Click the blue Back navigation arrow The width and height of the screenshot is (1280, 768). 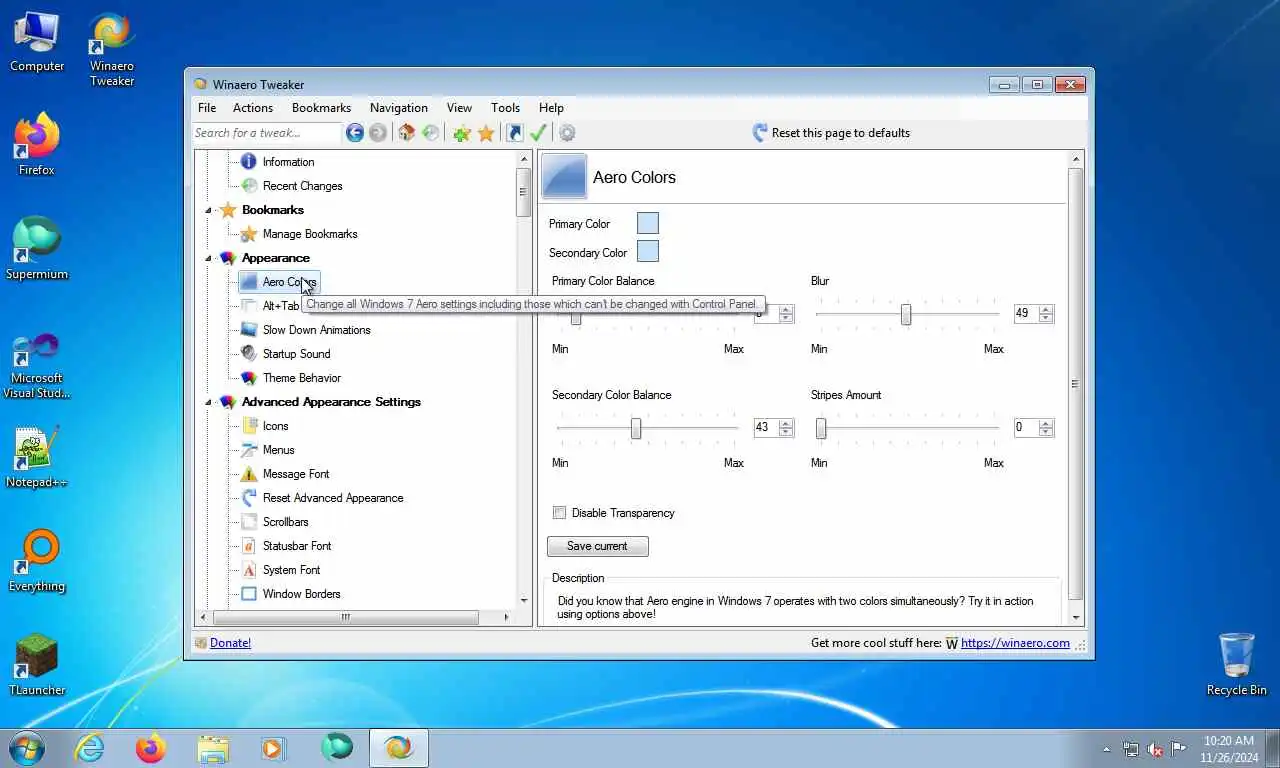[355, 133]
